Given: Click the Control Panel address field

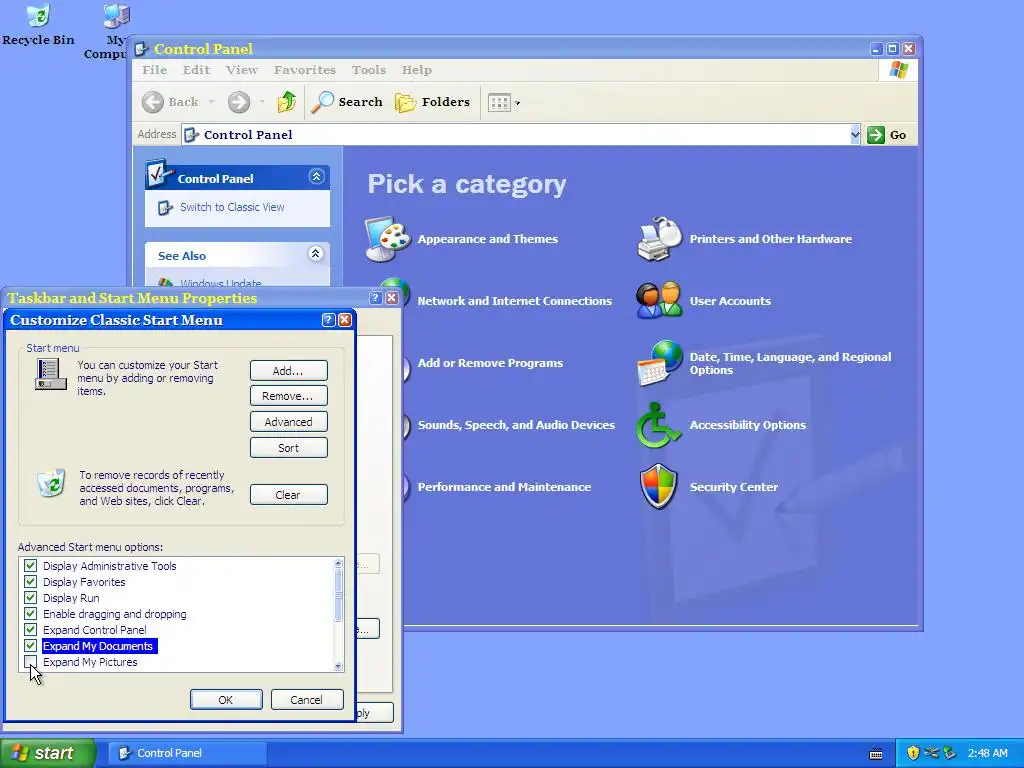Looking at the screenshot, I should tap(520, 135).
